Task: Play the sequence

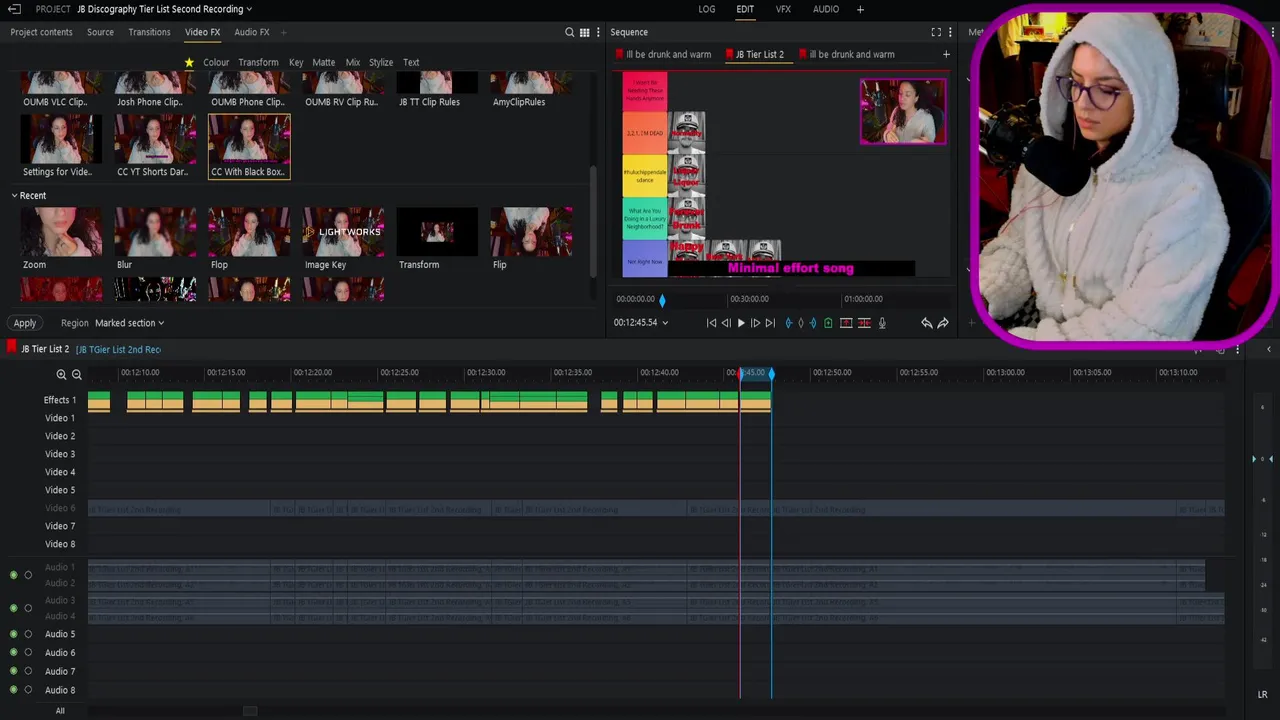Action: point(741,323)
